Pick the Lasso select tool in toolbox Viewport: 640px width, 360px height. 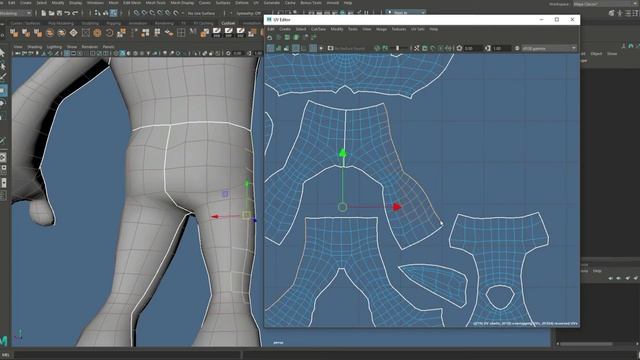[2, 66]
